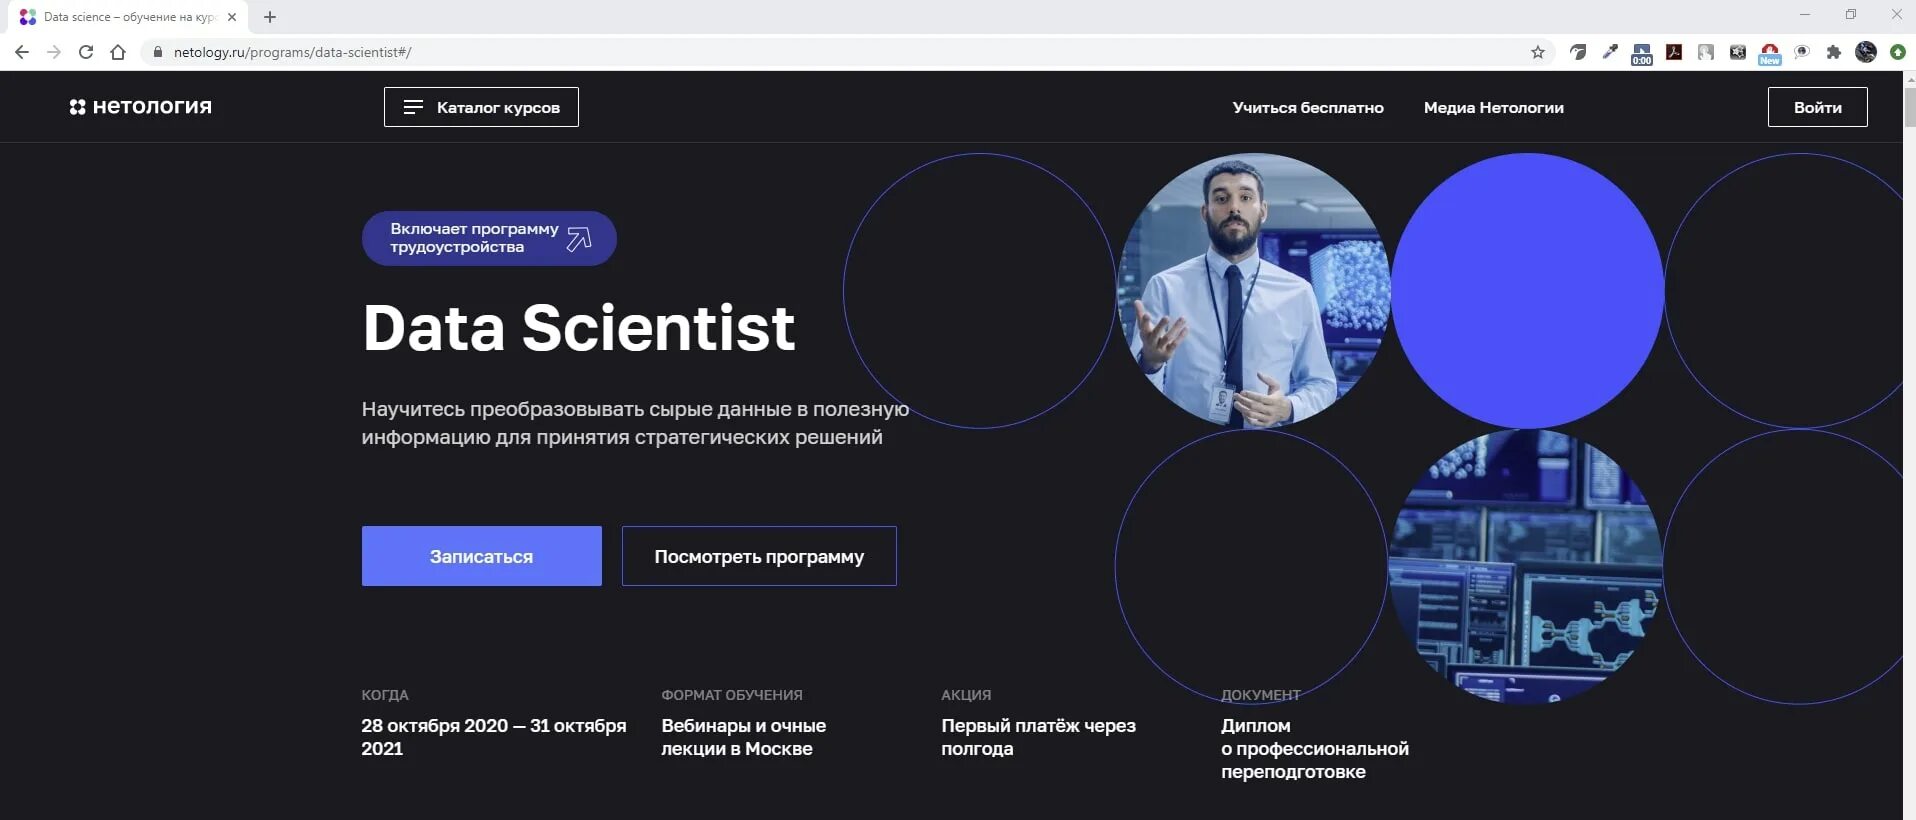This screenshot has width=1916, height=820.
Task: Open the Учиться бесплатно link
Action: [1308, 107]
